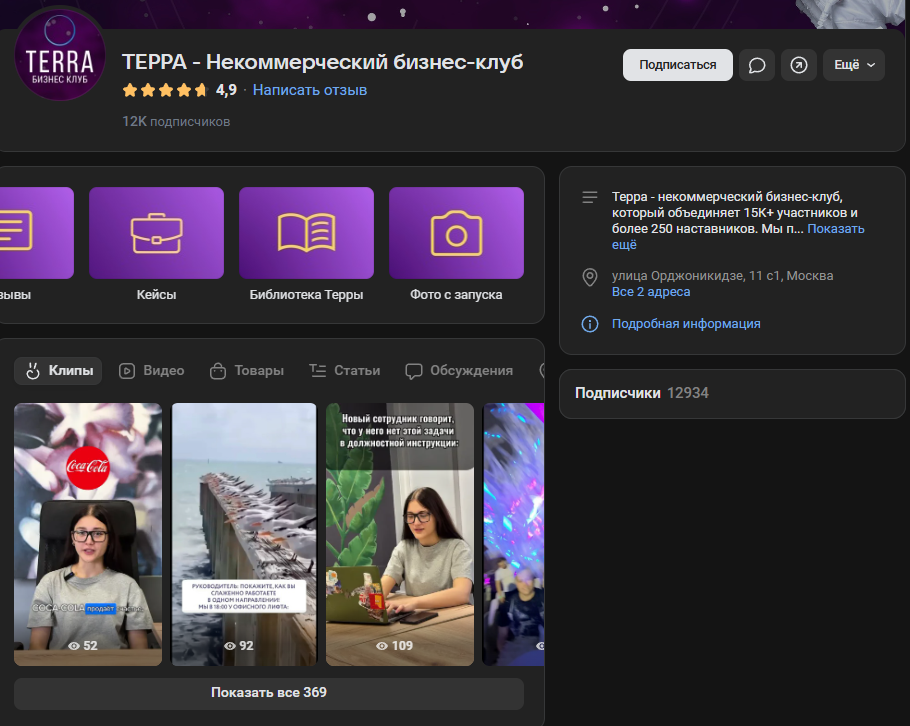Play the Coca-Cola clip thumbnail
Image resolution: width=910 pixels, height=726 pixels.
(x=88, y=534)
